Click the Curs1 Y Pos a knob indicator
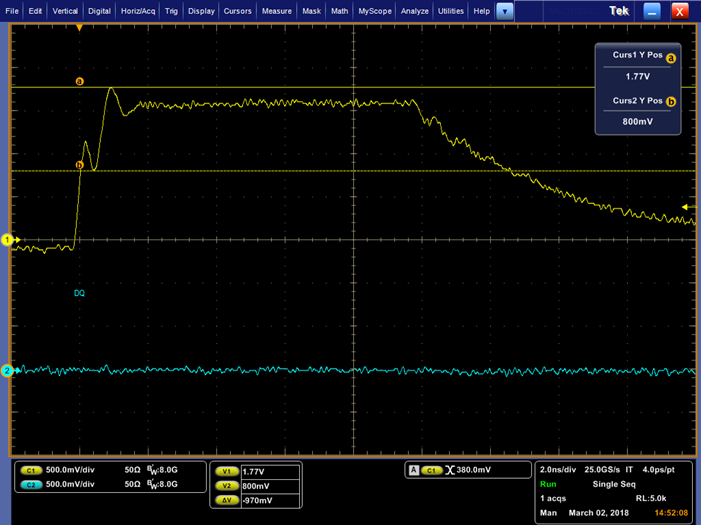701x525 pixels. pos(671,58)
